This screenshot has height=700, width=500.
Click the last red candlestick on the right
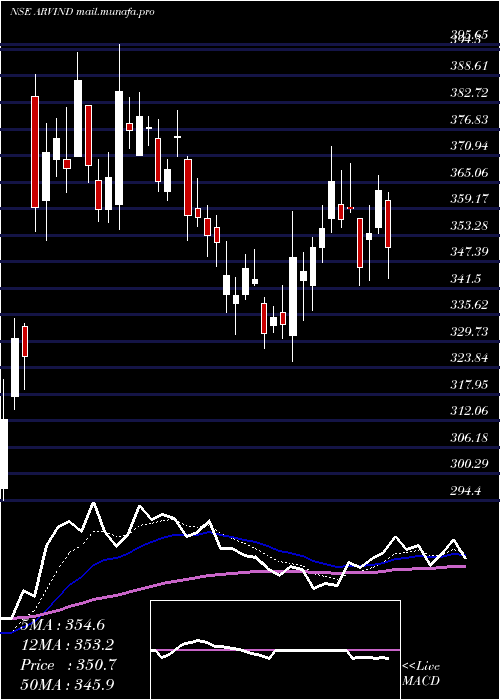[x=388, y=224]
